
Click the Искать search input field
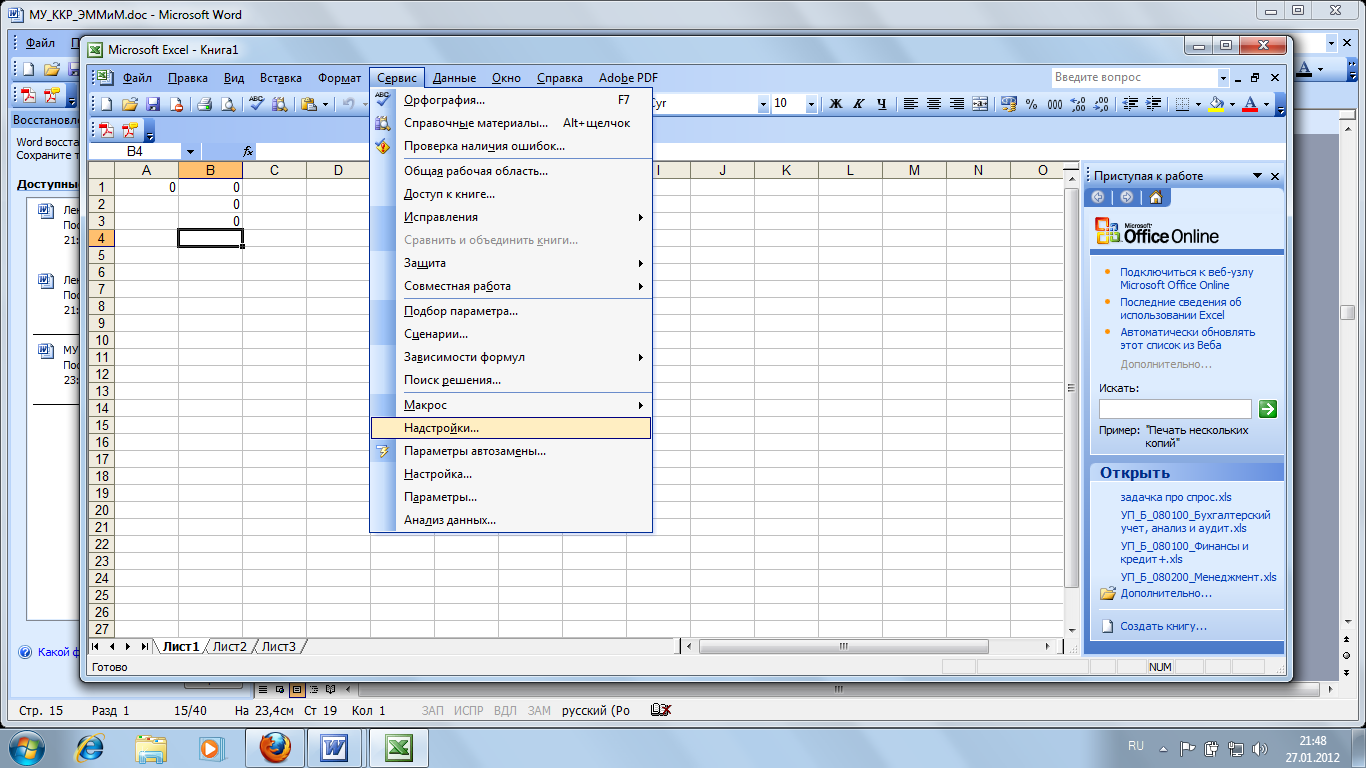pyautogui.click(x=1175, y=408)
